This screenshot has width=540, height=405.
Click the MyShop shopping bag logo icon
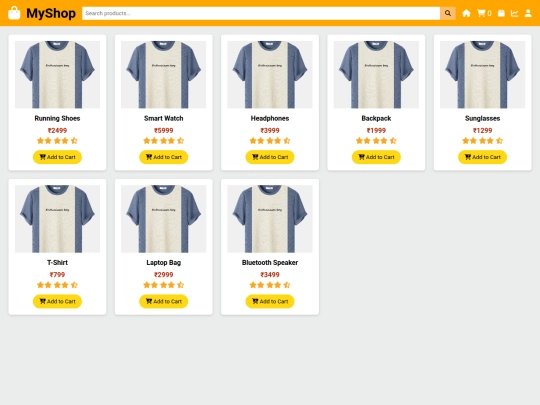coord(14,13)
